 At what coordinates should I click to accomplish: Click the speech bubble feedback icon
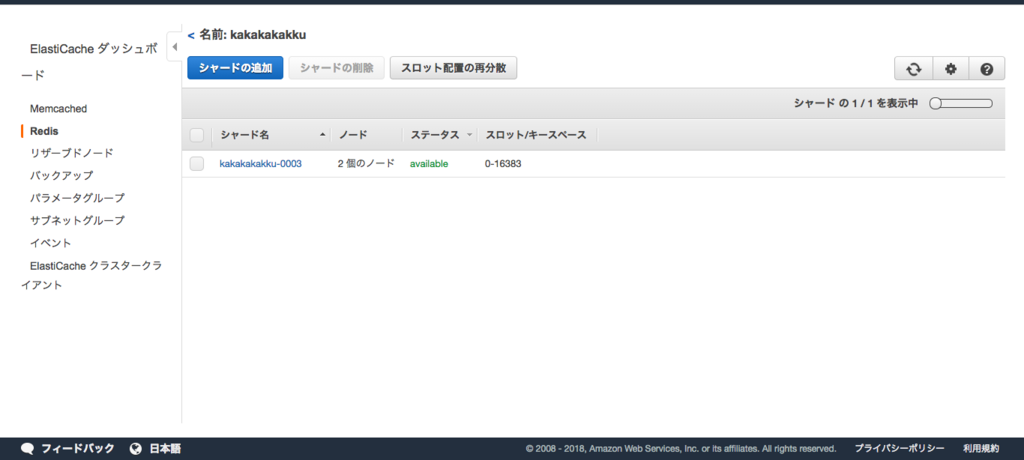point(27,449)
